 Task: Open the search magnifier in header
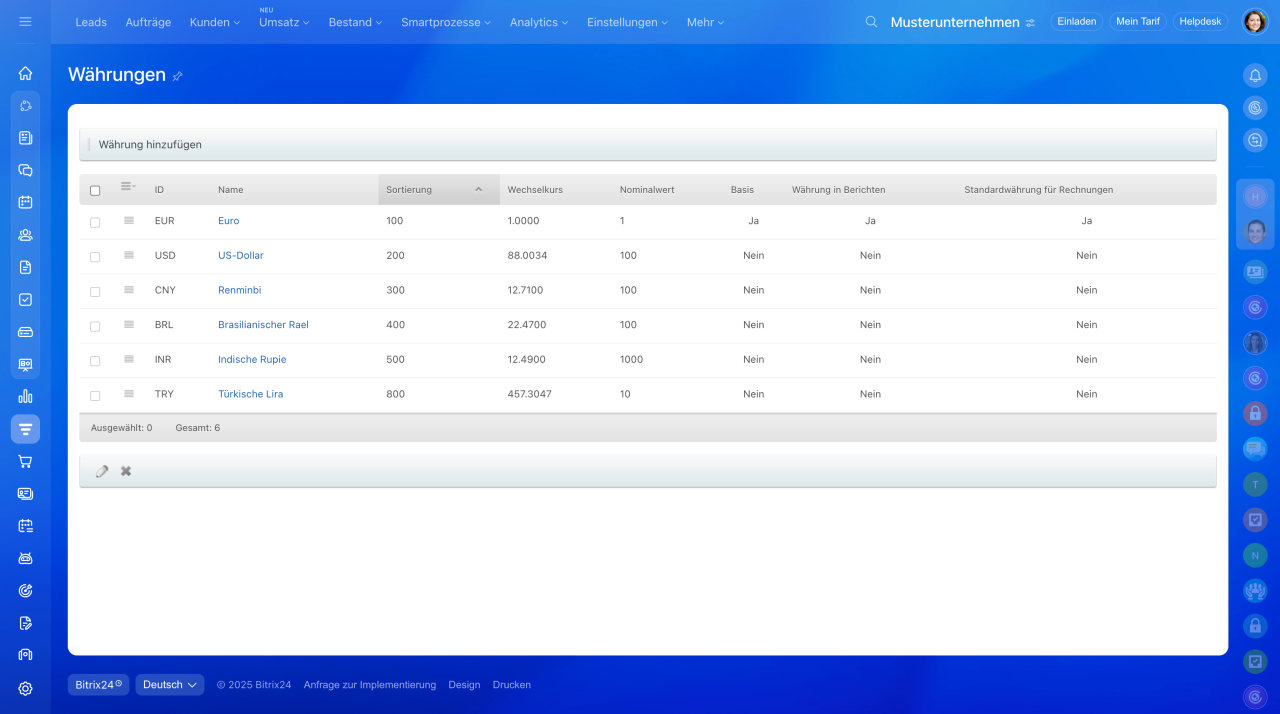coord(871,22)
